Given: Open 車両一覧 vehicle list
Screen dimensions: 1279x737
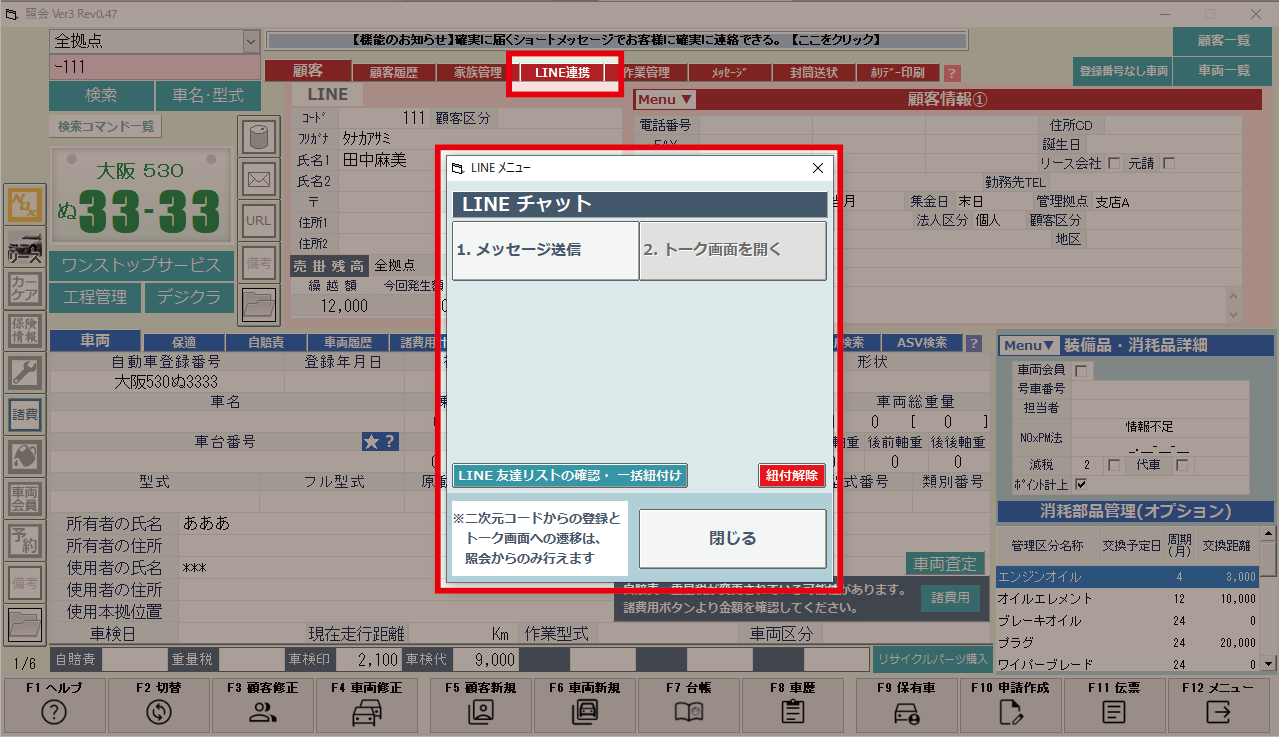Looking at the screenshot, I should point(1224,71).
